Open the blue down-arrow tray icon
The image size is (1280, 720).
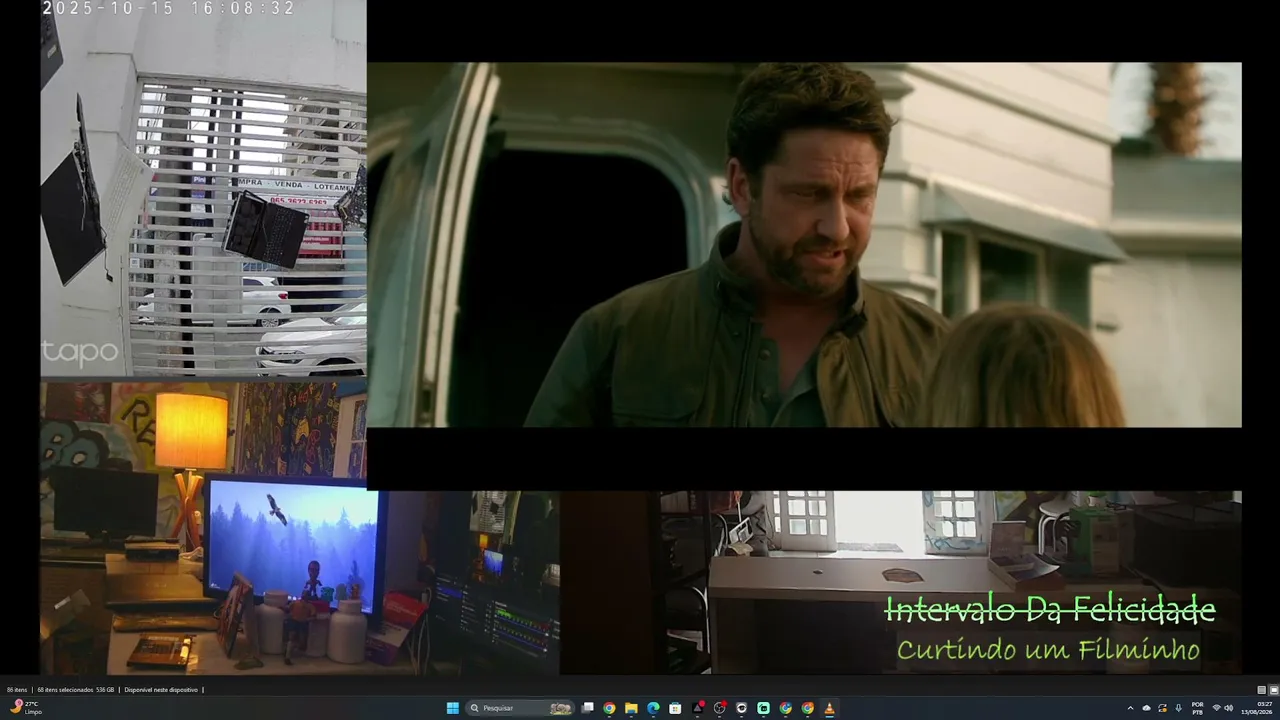1179,708
